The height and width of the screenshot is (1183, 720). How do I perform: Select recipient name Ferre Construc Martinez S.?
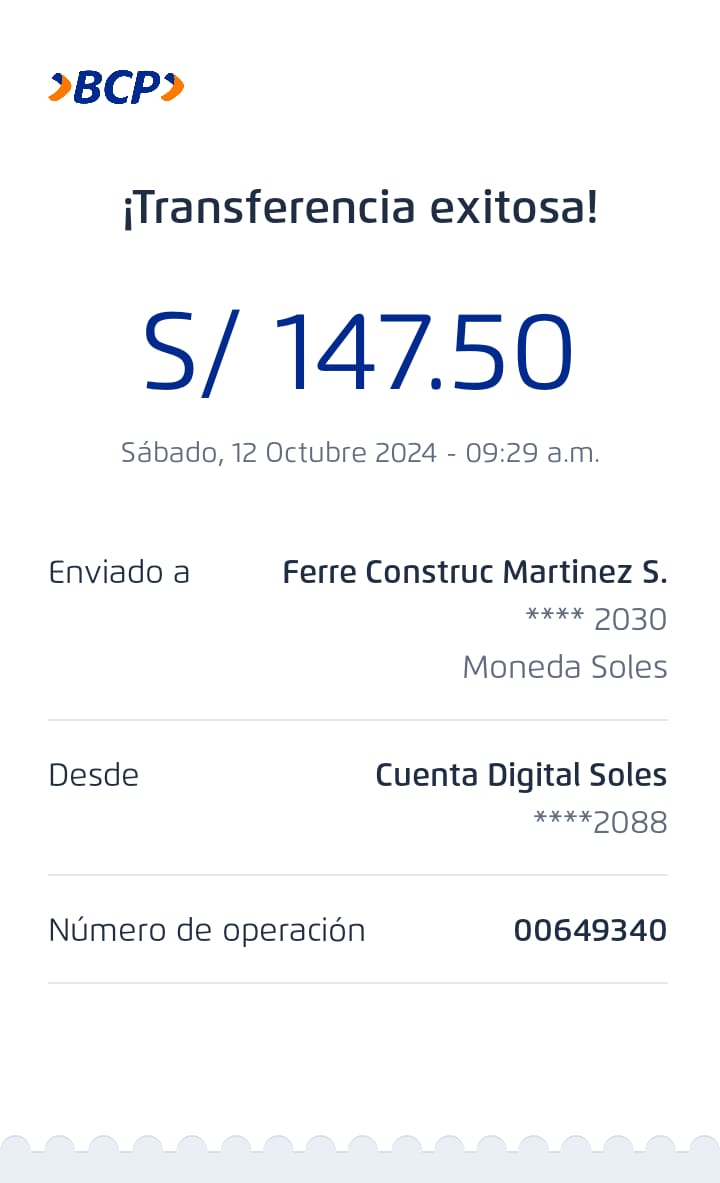[474, 572]
